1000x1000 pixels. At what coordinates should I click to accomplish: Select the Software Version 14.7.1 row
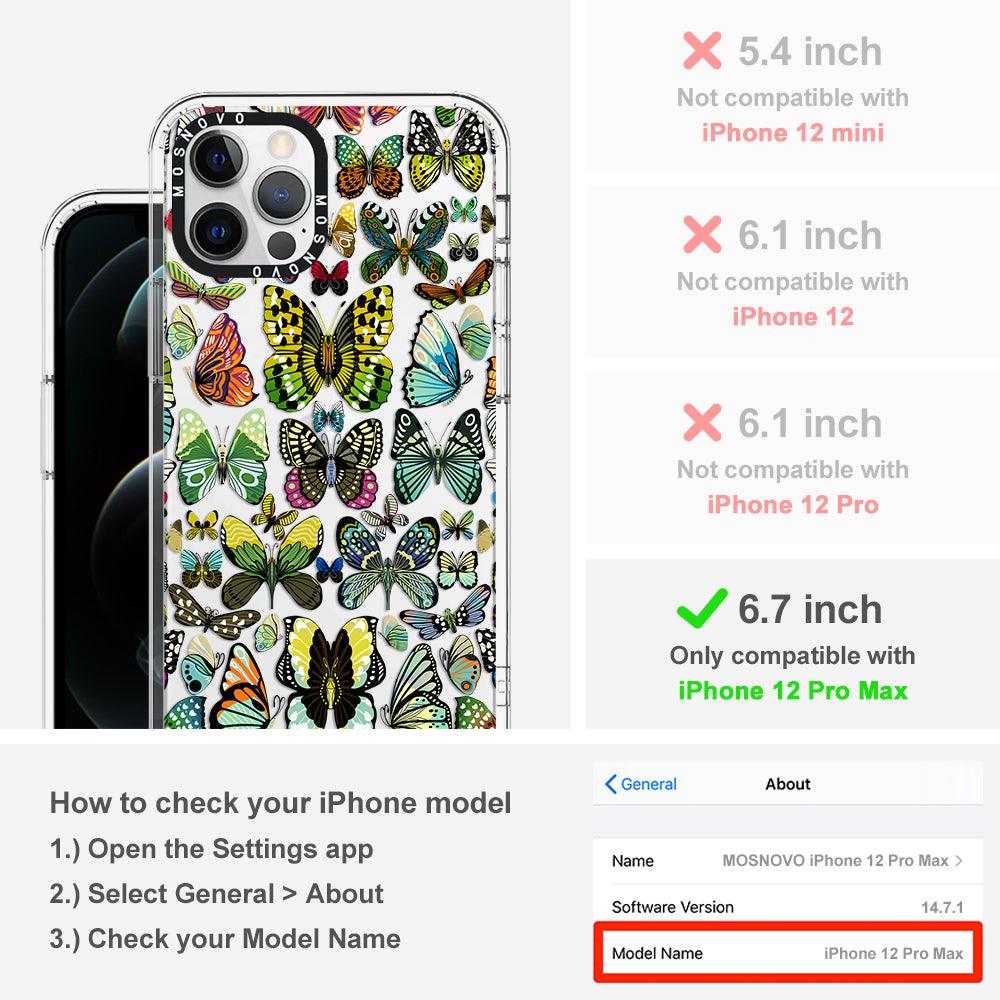[788, 906]
